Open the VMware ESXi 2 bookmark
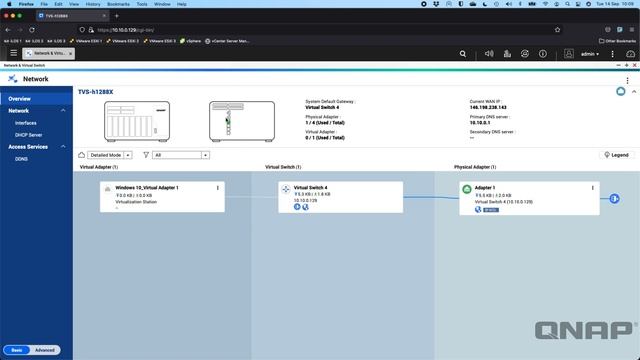 coord(122,41)
